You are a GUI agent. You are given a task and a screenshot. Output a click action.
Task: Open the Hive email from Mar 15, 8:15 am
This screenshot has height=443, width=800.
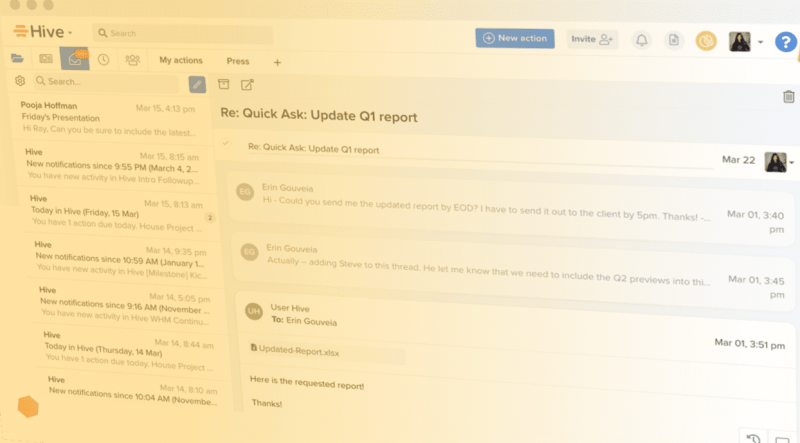[113, 166]
